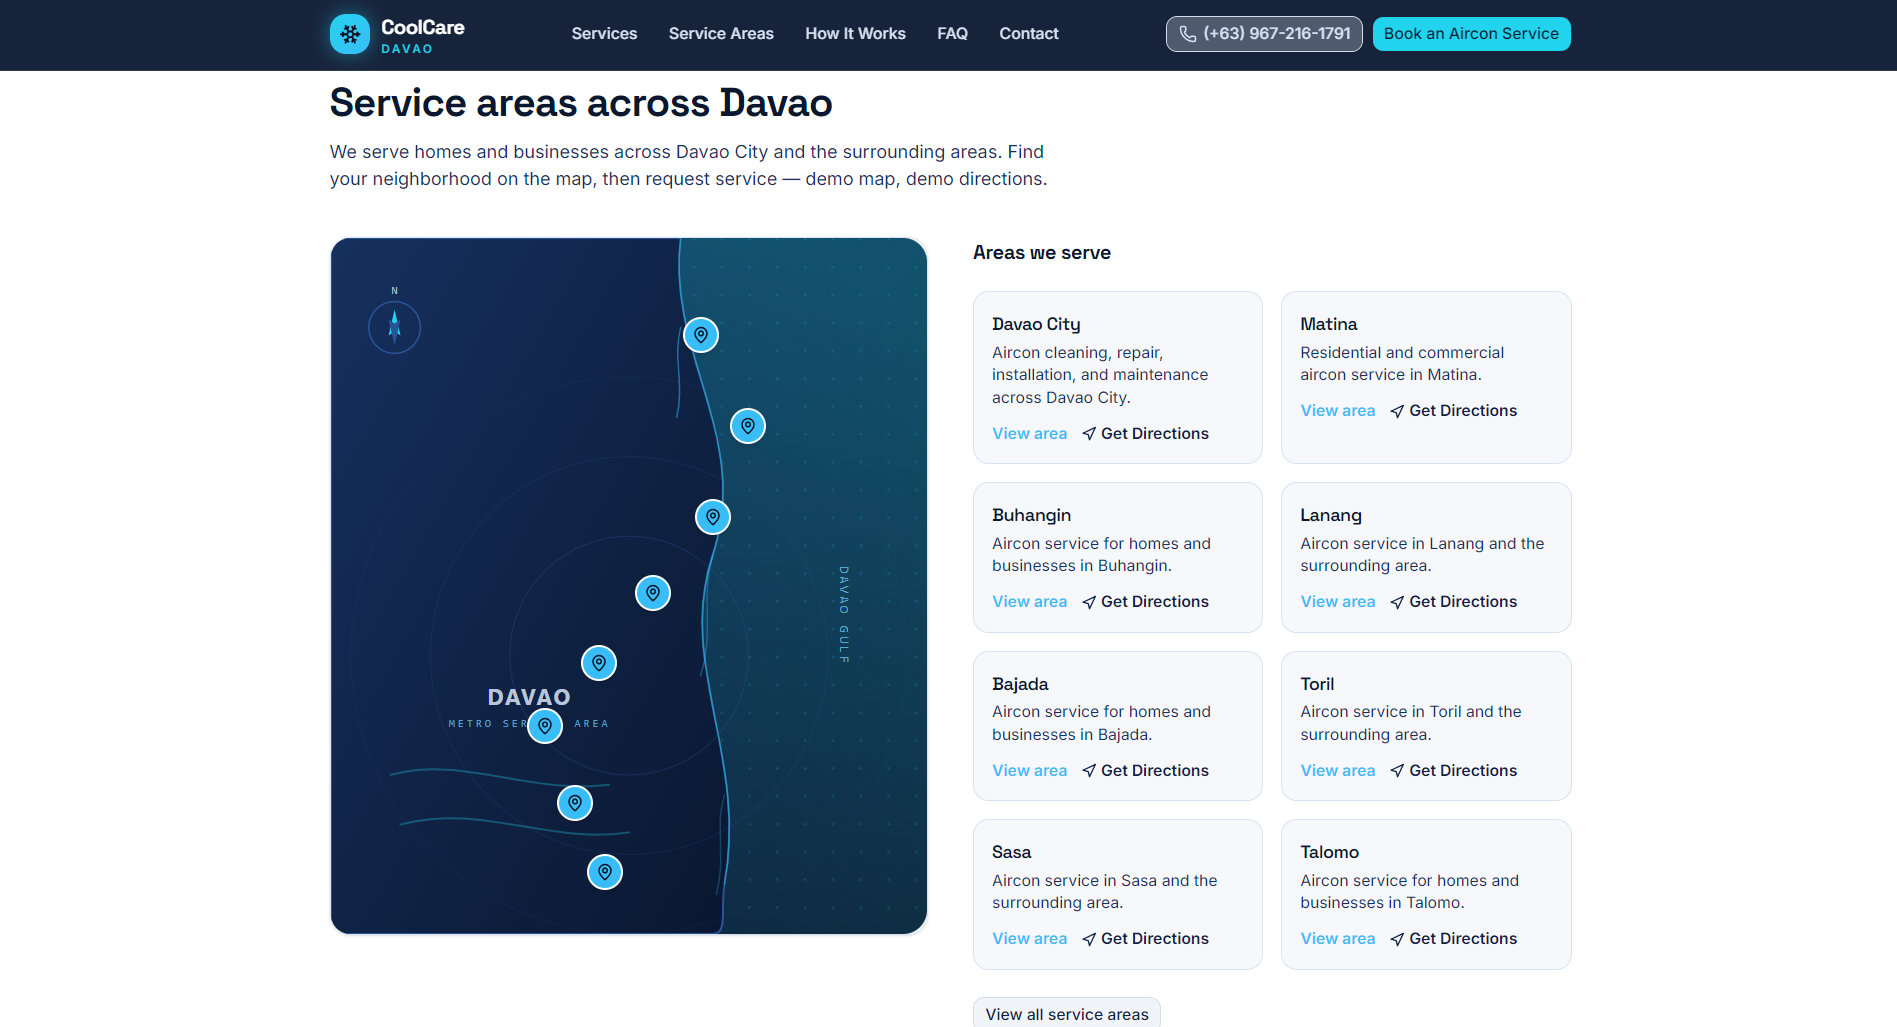Click Book an Aircon Service button
This screenshot has width=1897, height=1027.
coord(1471,34)
